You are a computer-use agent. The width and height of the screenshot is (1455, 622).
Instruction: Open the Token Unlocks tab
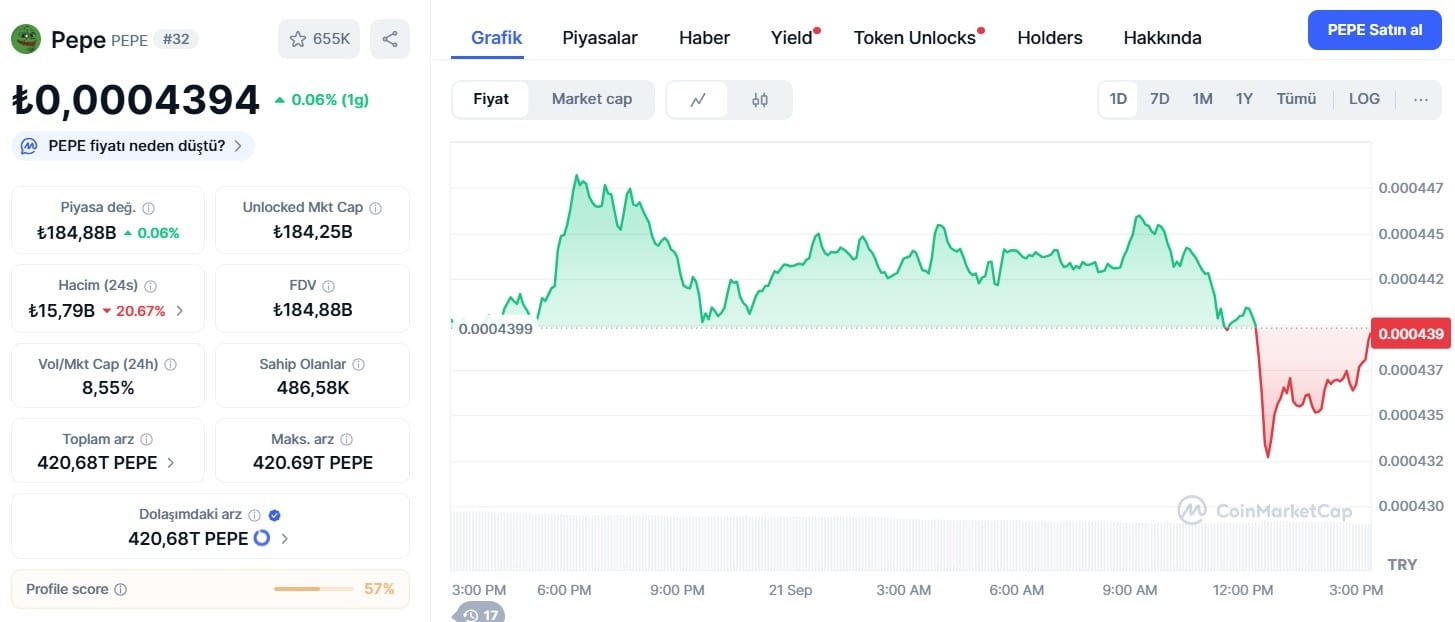915,38
